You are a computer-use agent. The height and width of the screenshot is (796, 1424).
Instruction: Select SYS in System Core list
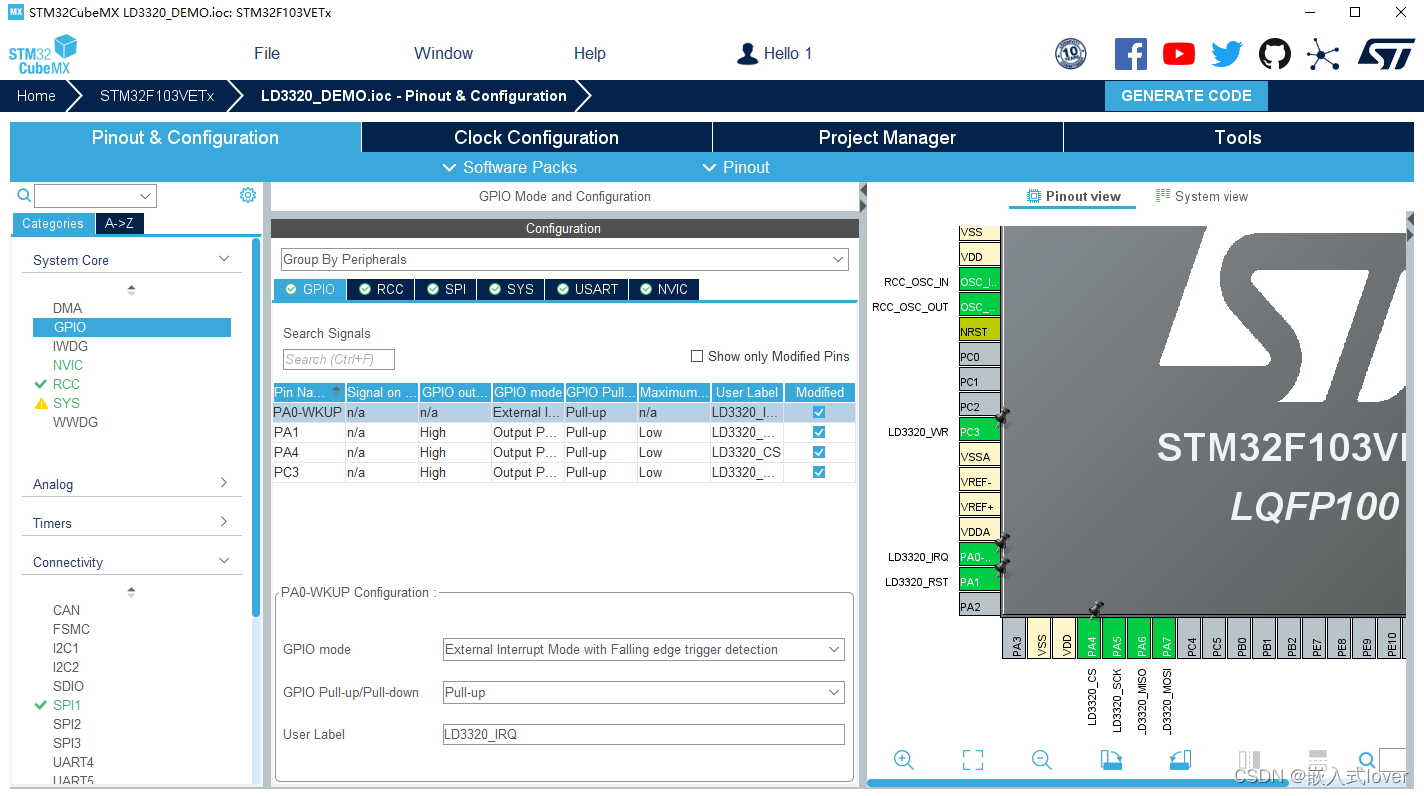66,403
